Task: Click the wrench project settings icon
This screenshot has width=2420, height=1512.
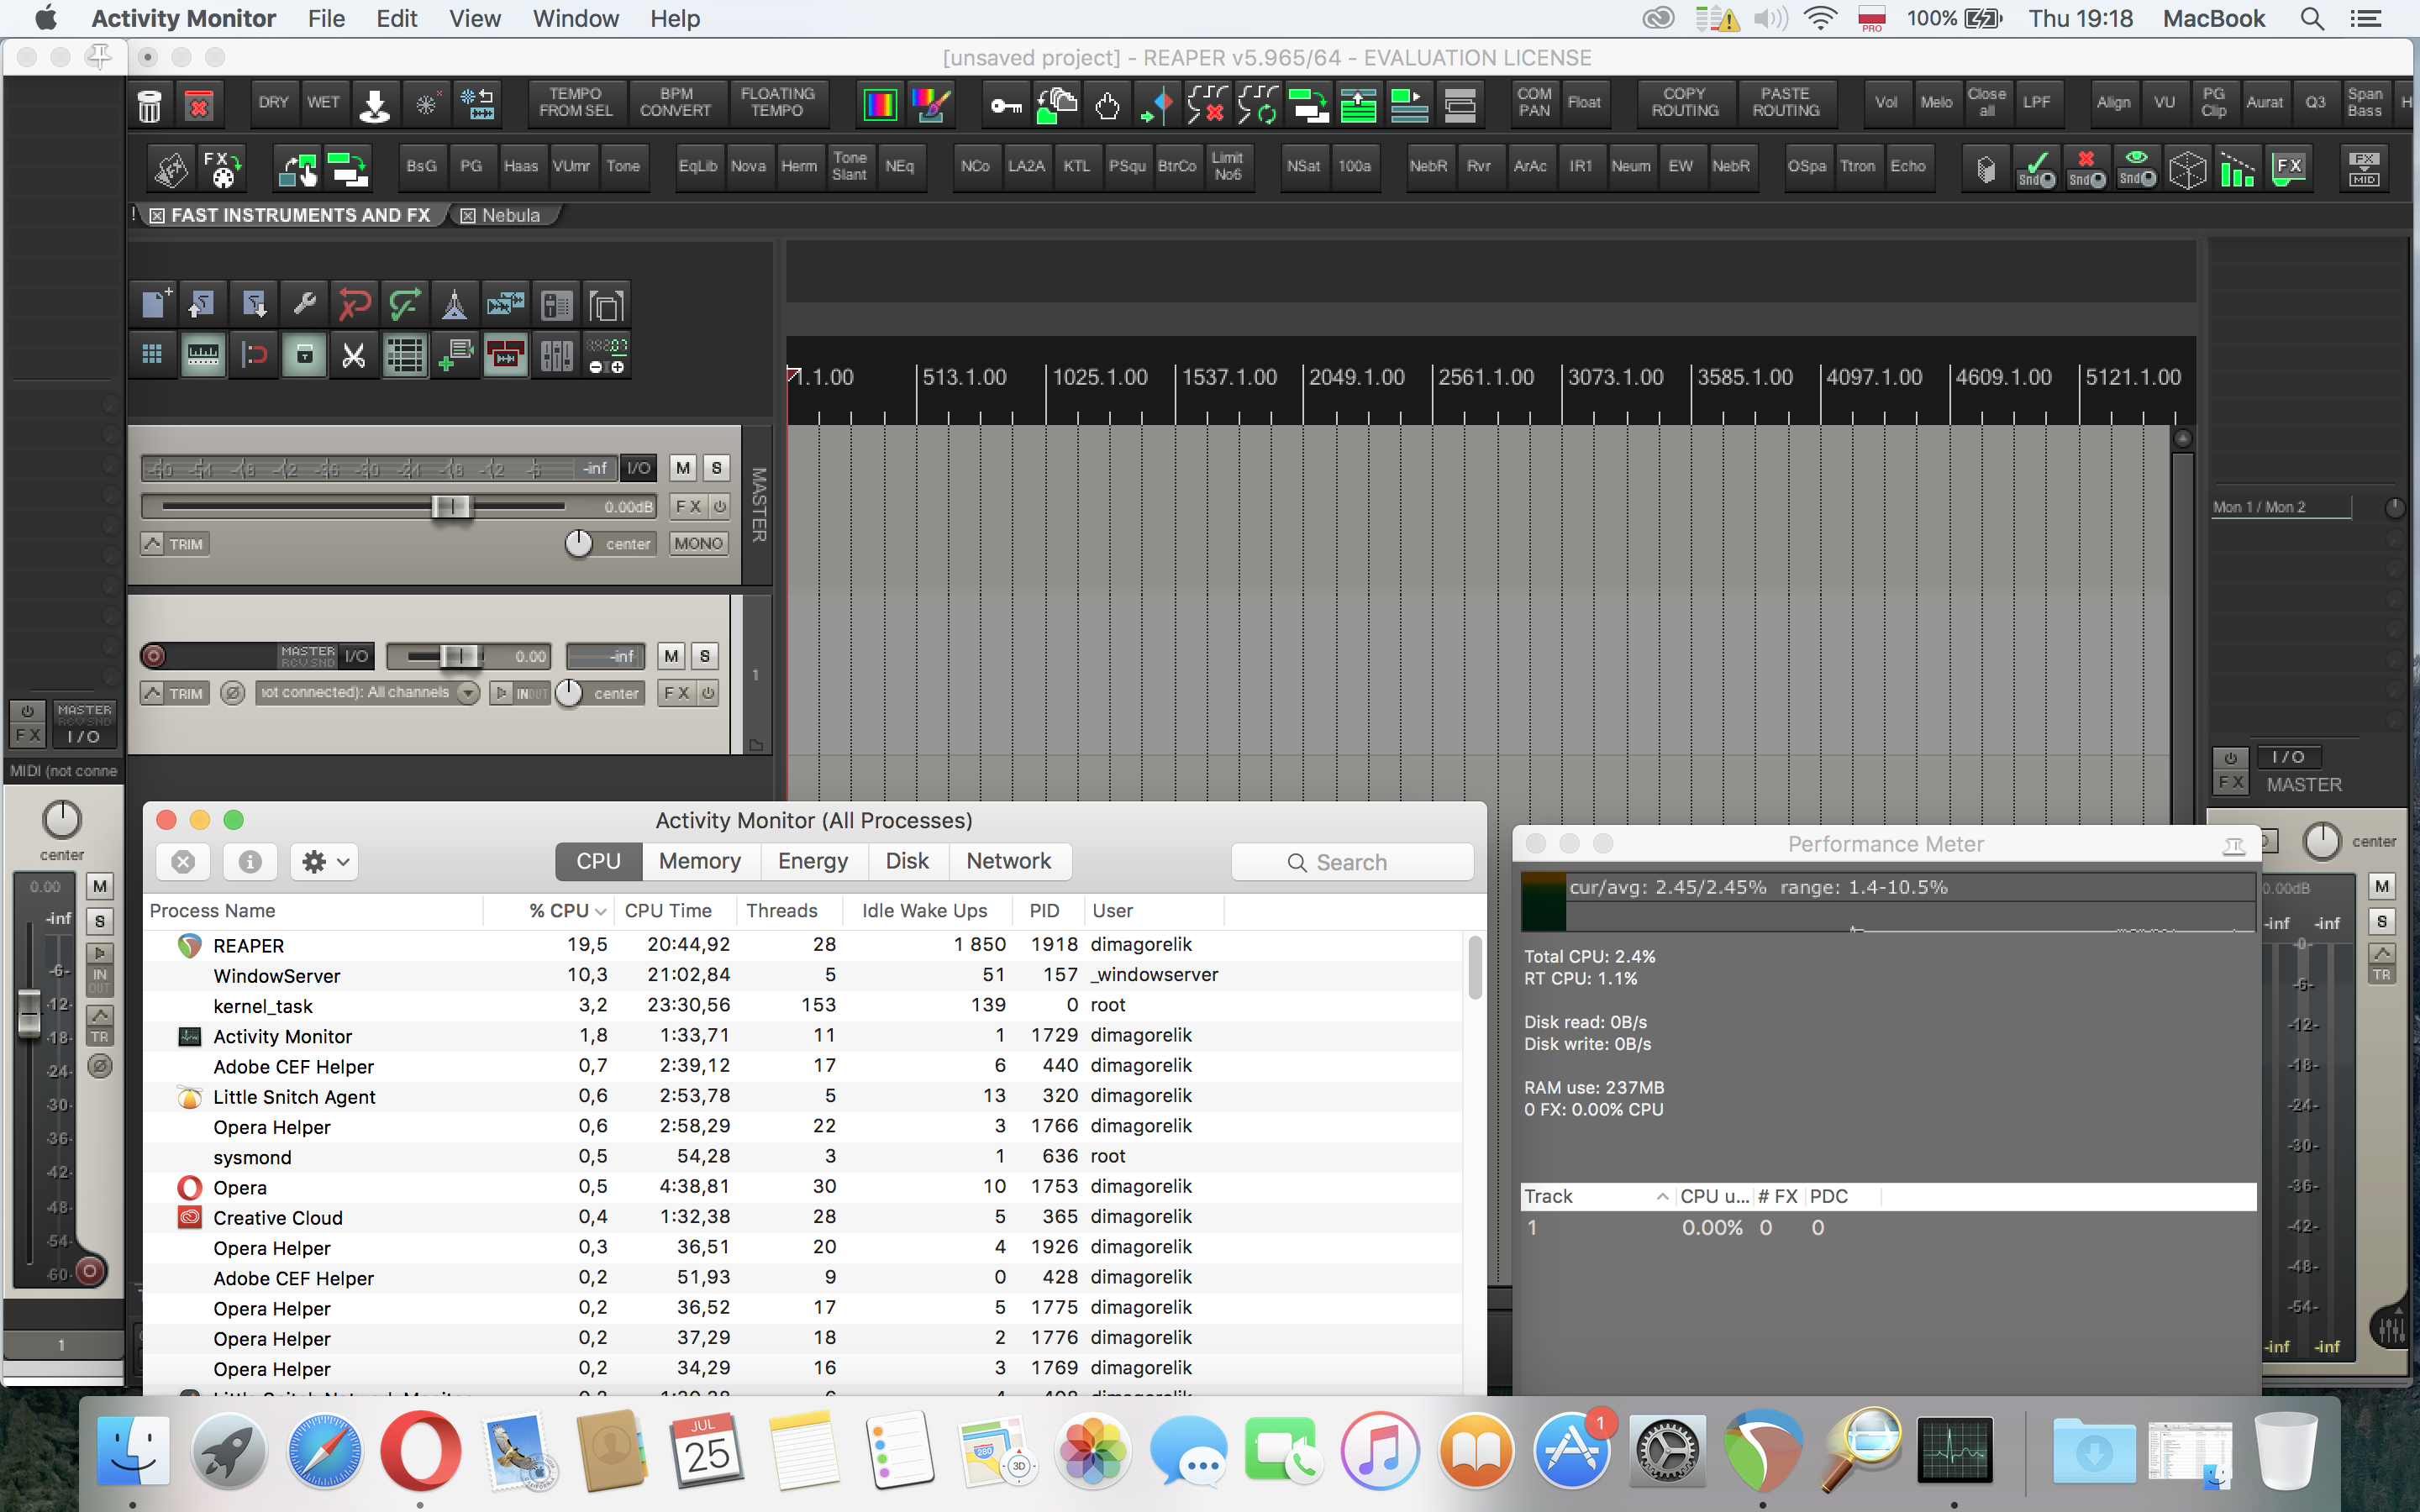Action: click(x=304, y=304)
